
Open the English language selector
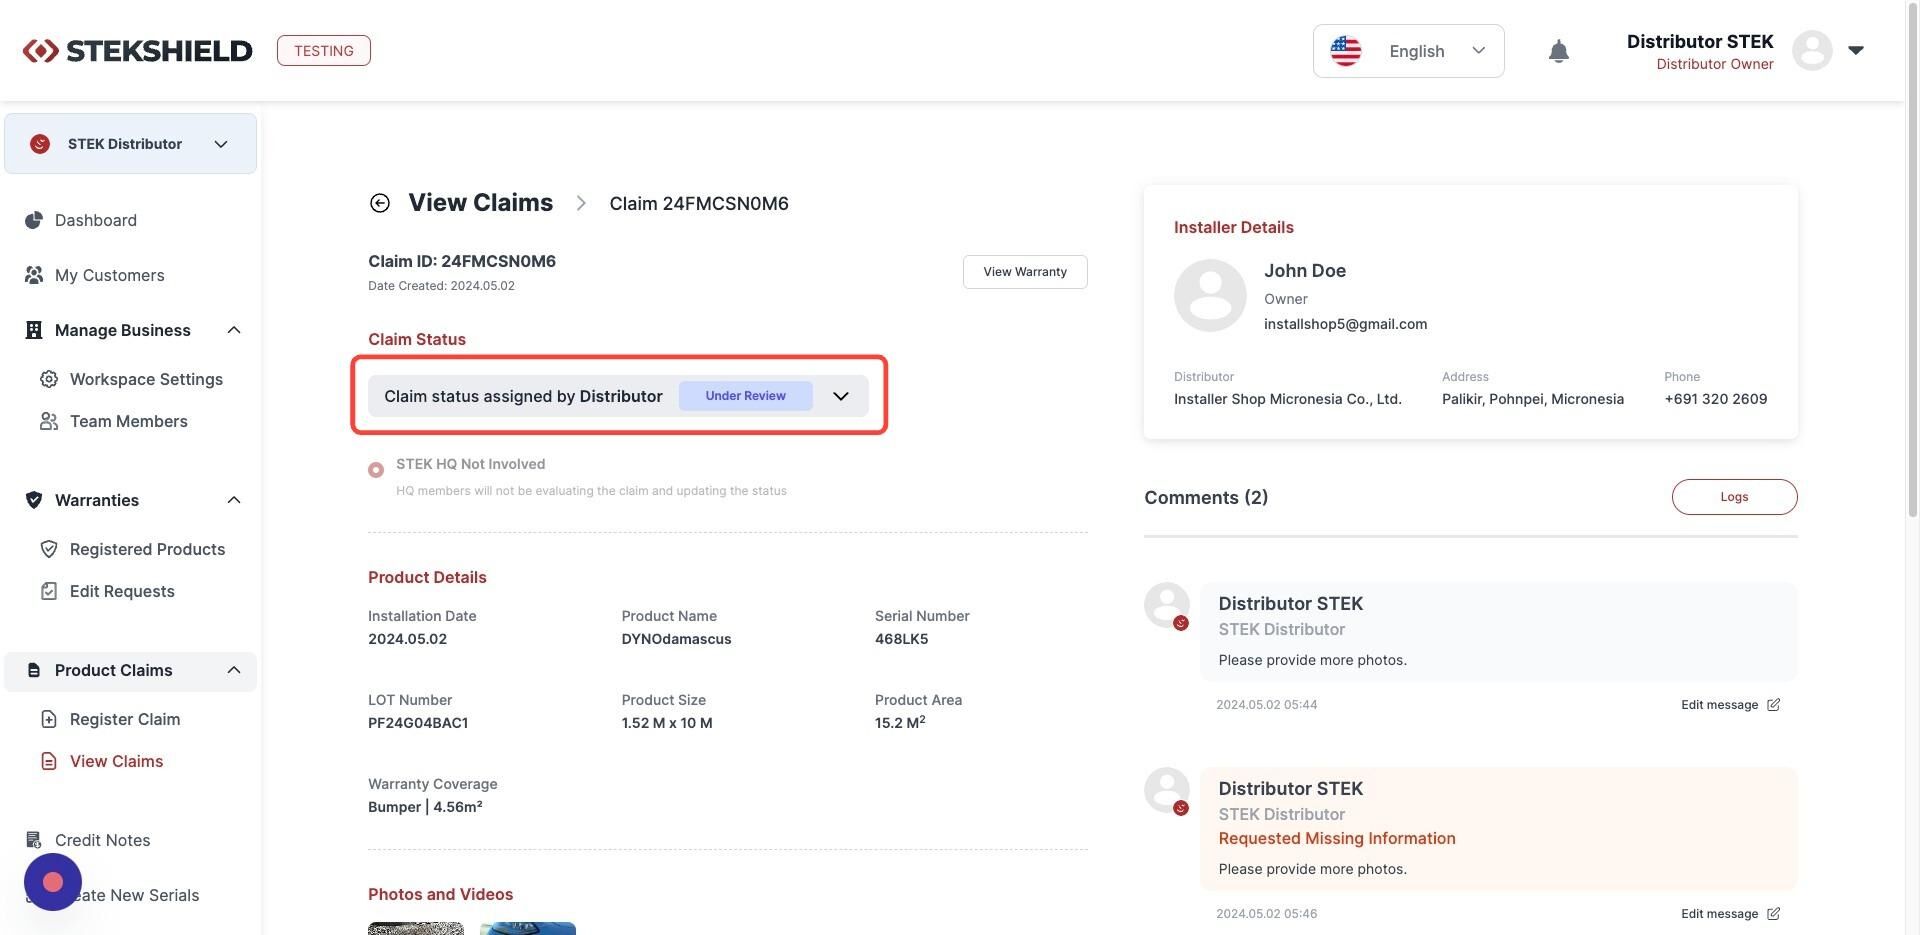tap(1408, 51)
